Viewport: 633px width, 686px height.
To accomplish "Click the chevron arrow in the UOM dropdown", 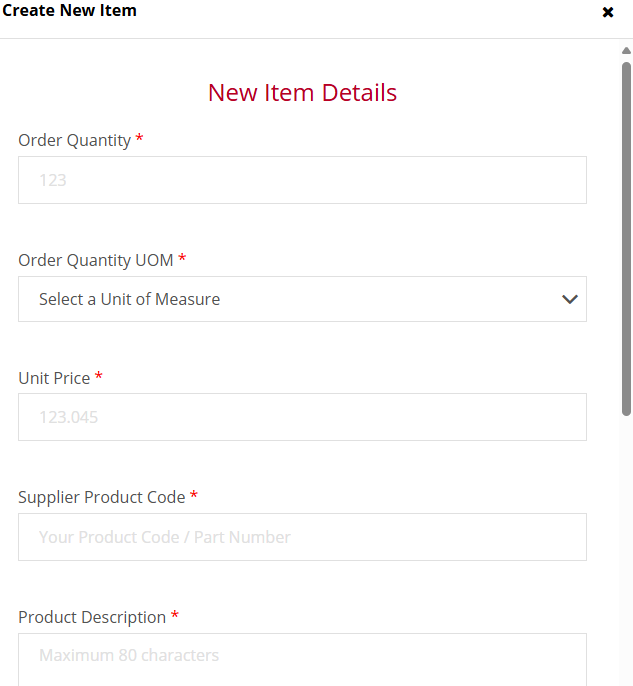I will [x=570, y=299].
